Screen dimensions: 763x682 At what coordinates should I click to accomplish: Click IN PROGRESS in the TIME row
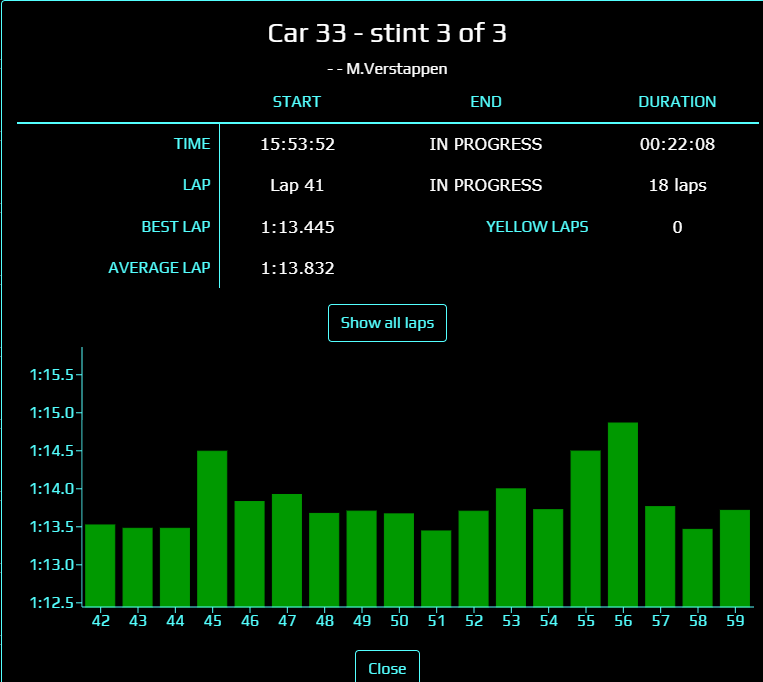[x=486, y=144]
